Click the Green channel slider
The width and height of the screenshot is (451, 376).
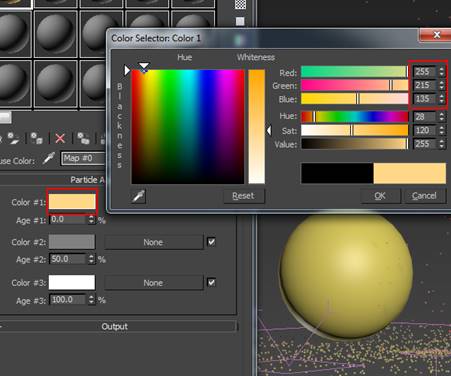(x=355, y=85)
